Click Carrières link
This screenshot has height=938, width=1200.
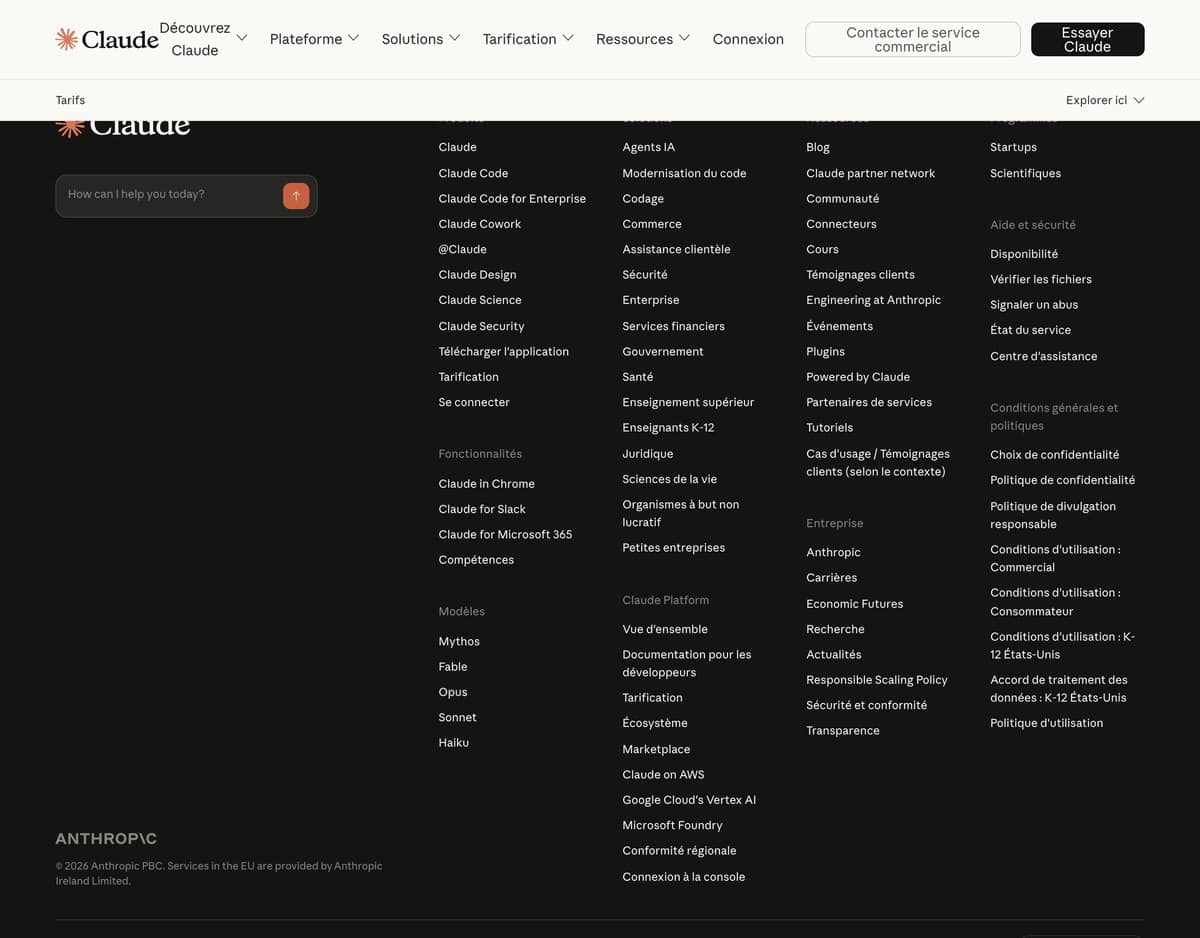(x=831, y=578)
